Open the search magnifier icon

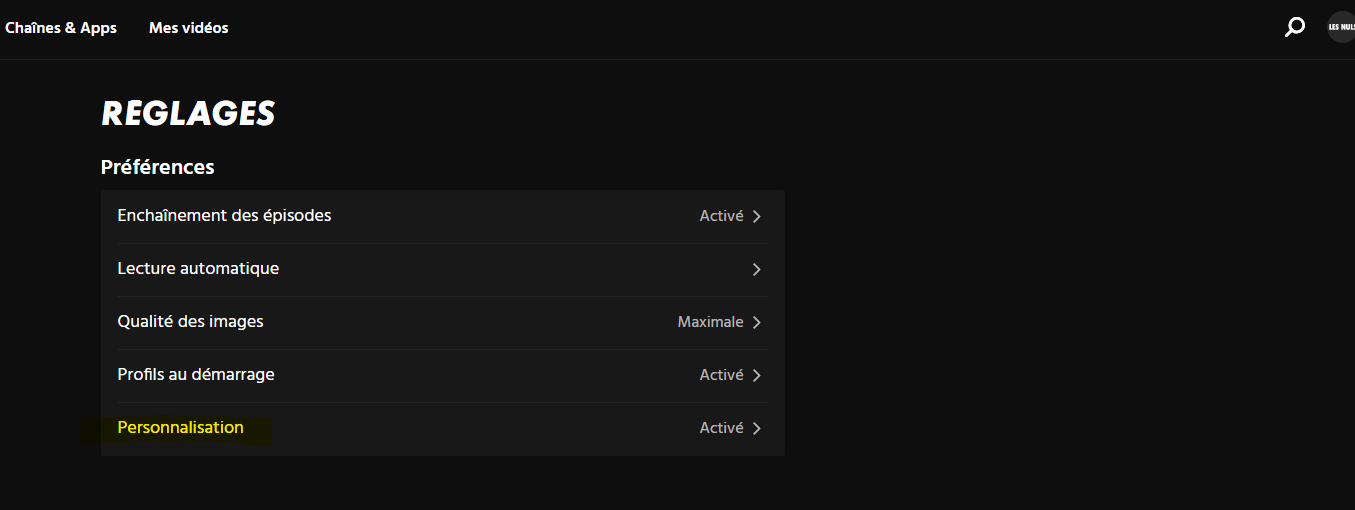pyautogui.click(x=1294, y=27)
